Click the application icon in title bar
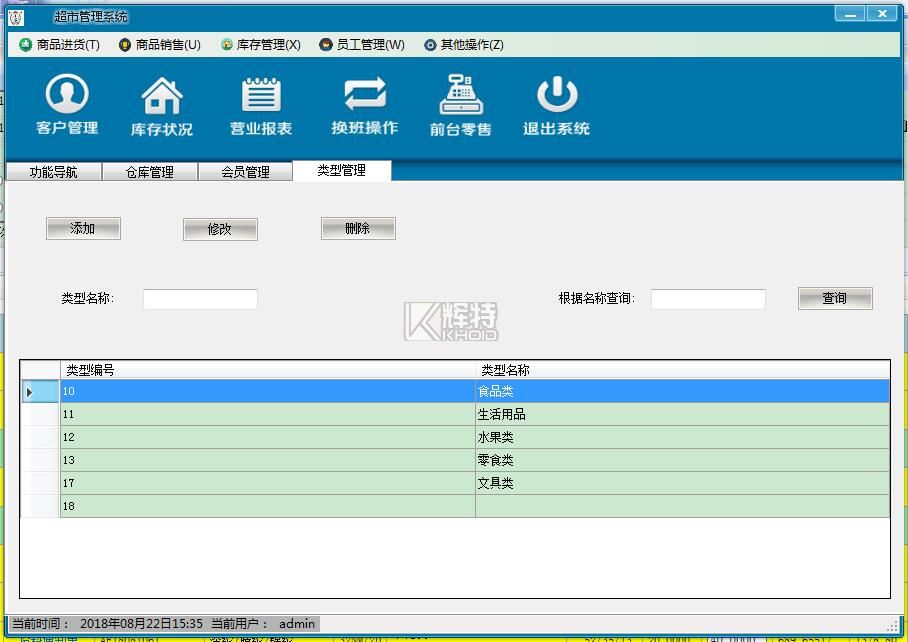Viewport: 908px width, 642px height. (16, 16)
